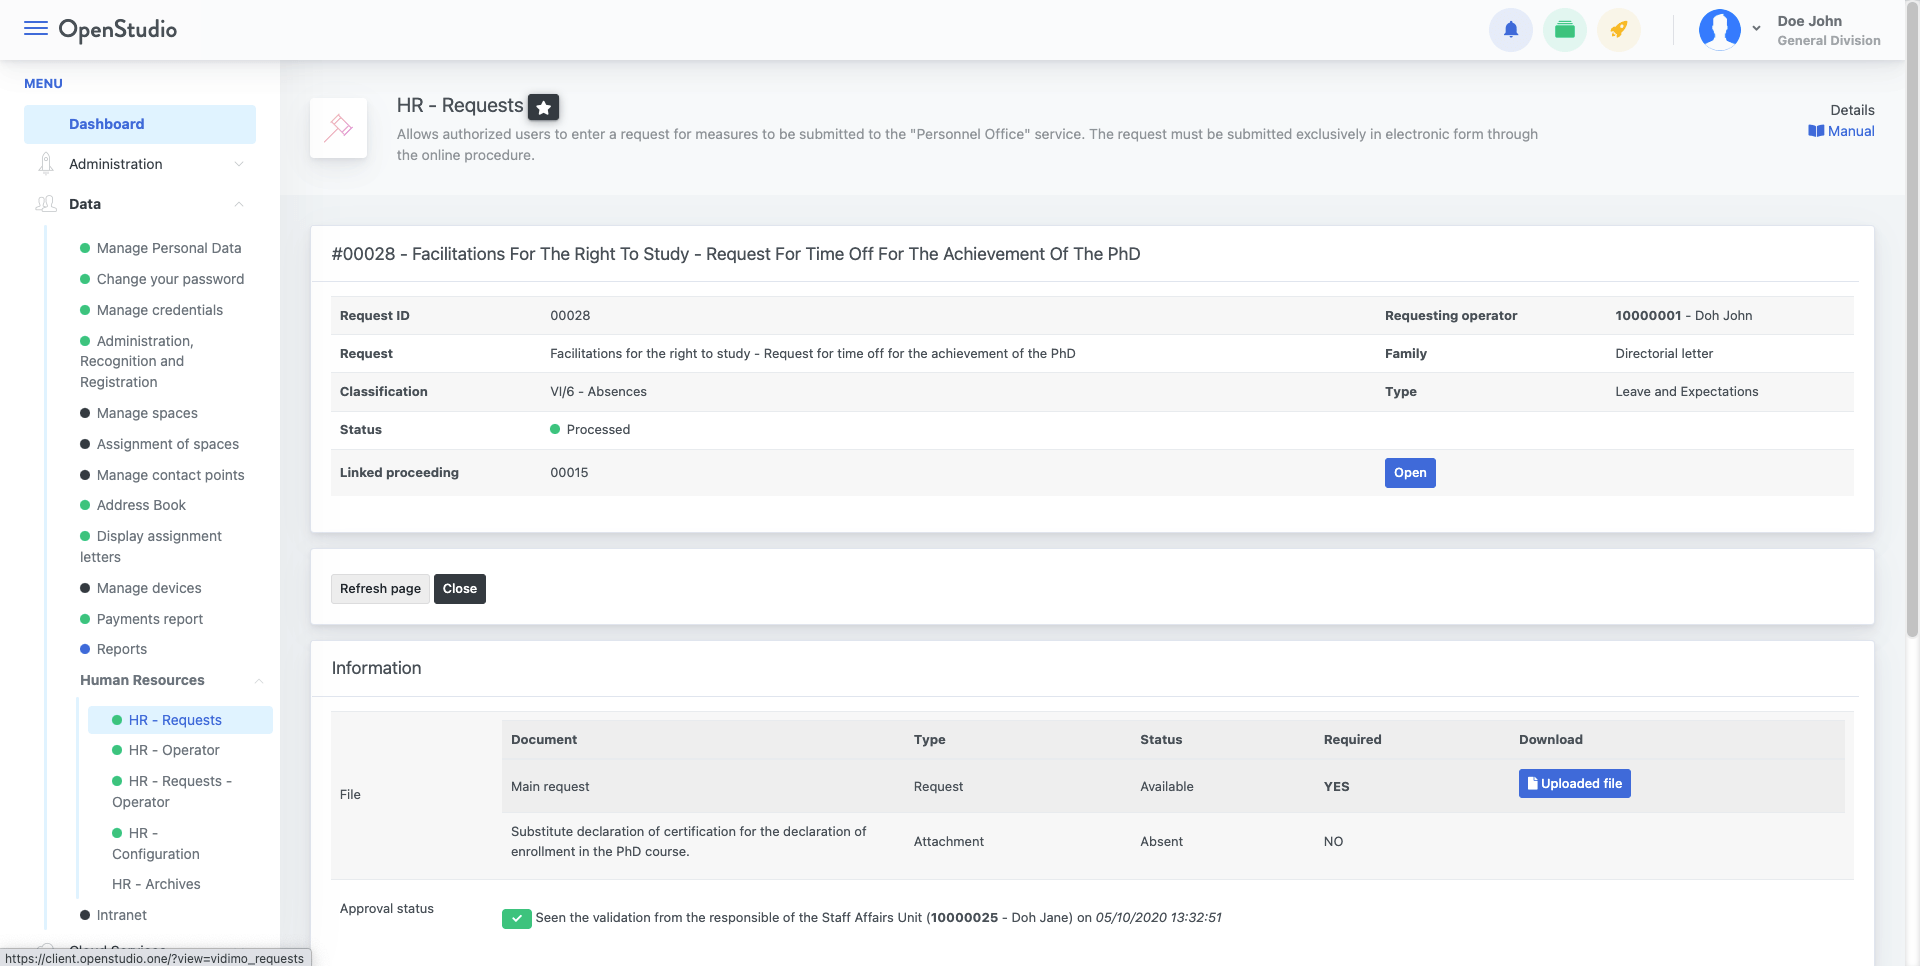Click the Request ID value 00028
Viewport: 1920px width, 966px height.
pyautogui.click(x=570, y=316)
